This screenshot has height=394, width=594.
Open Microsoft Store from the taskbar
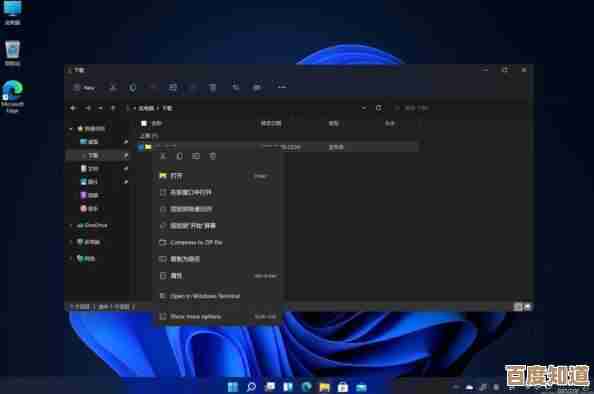(x=343, y=387)
